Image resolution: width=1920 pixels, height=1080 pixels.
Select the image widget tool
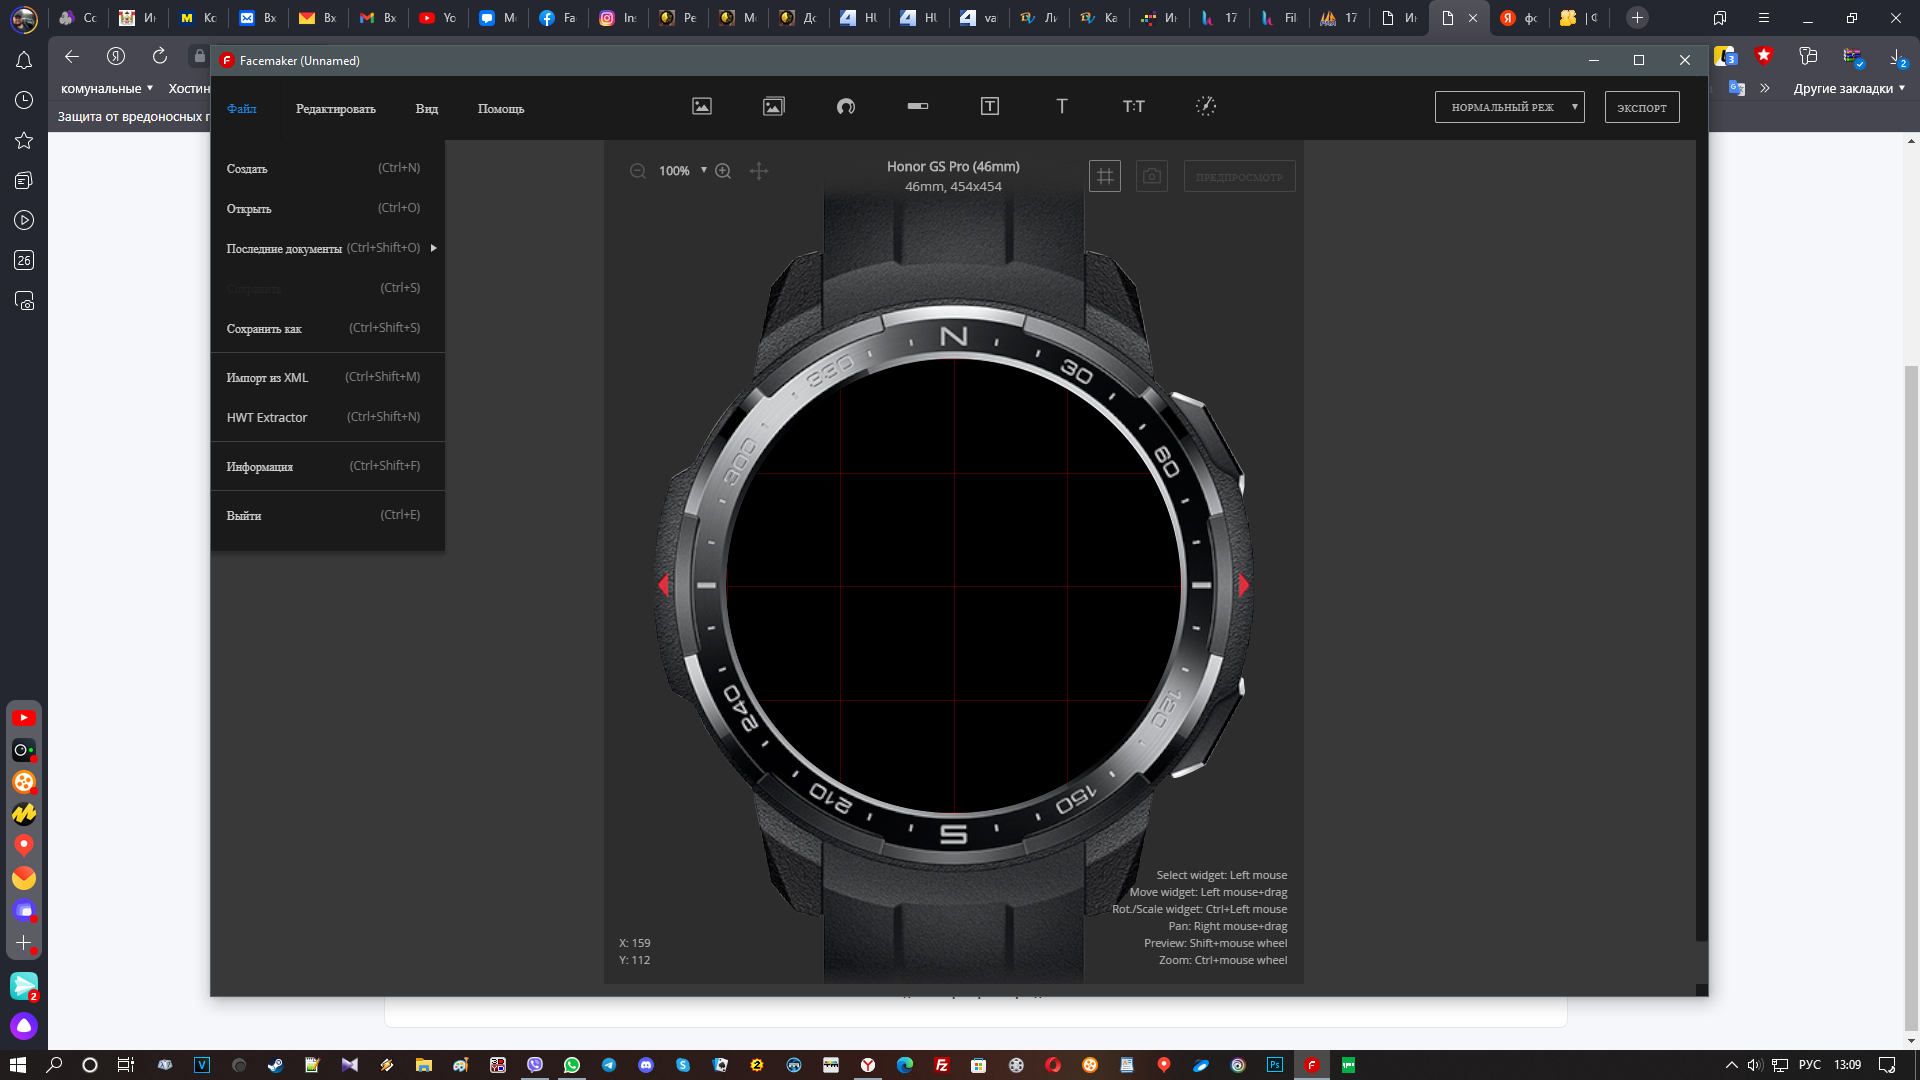coord(702,106)
